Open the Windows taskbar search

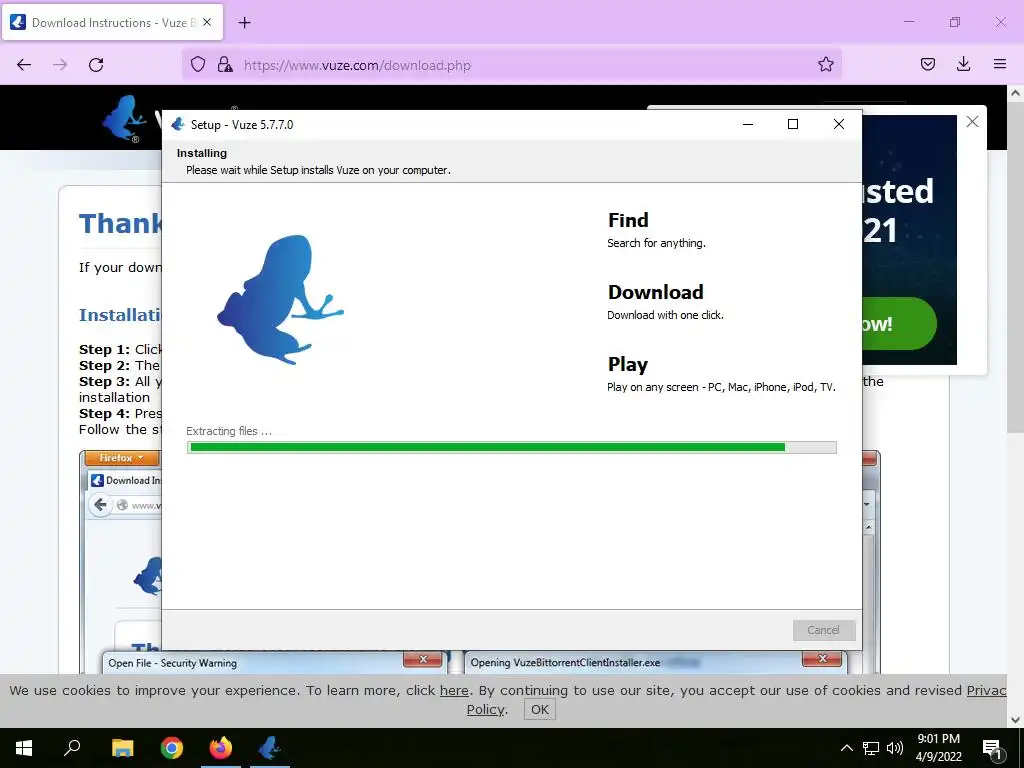pos(72,748)
